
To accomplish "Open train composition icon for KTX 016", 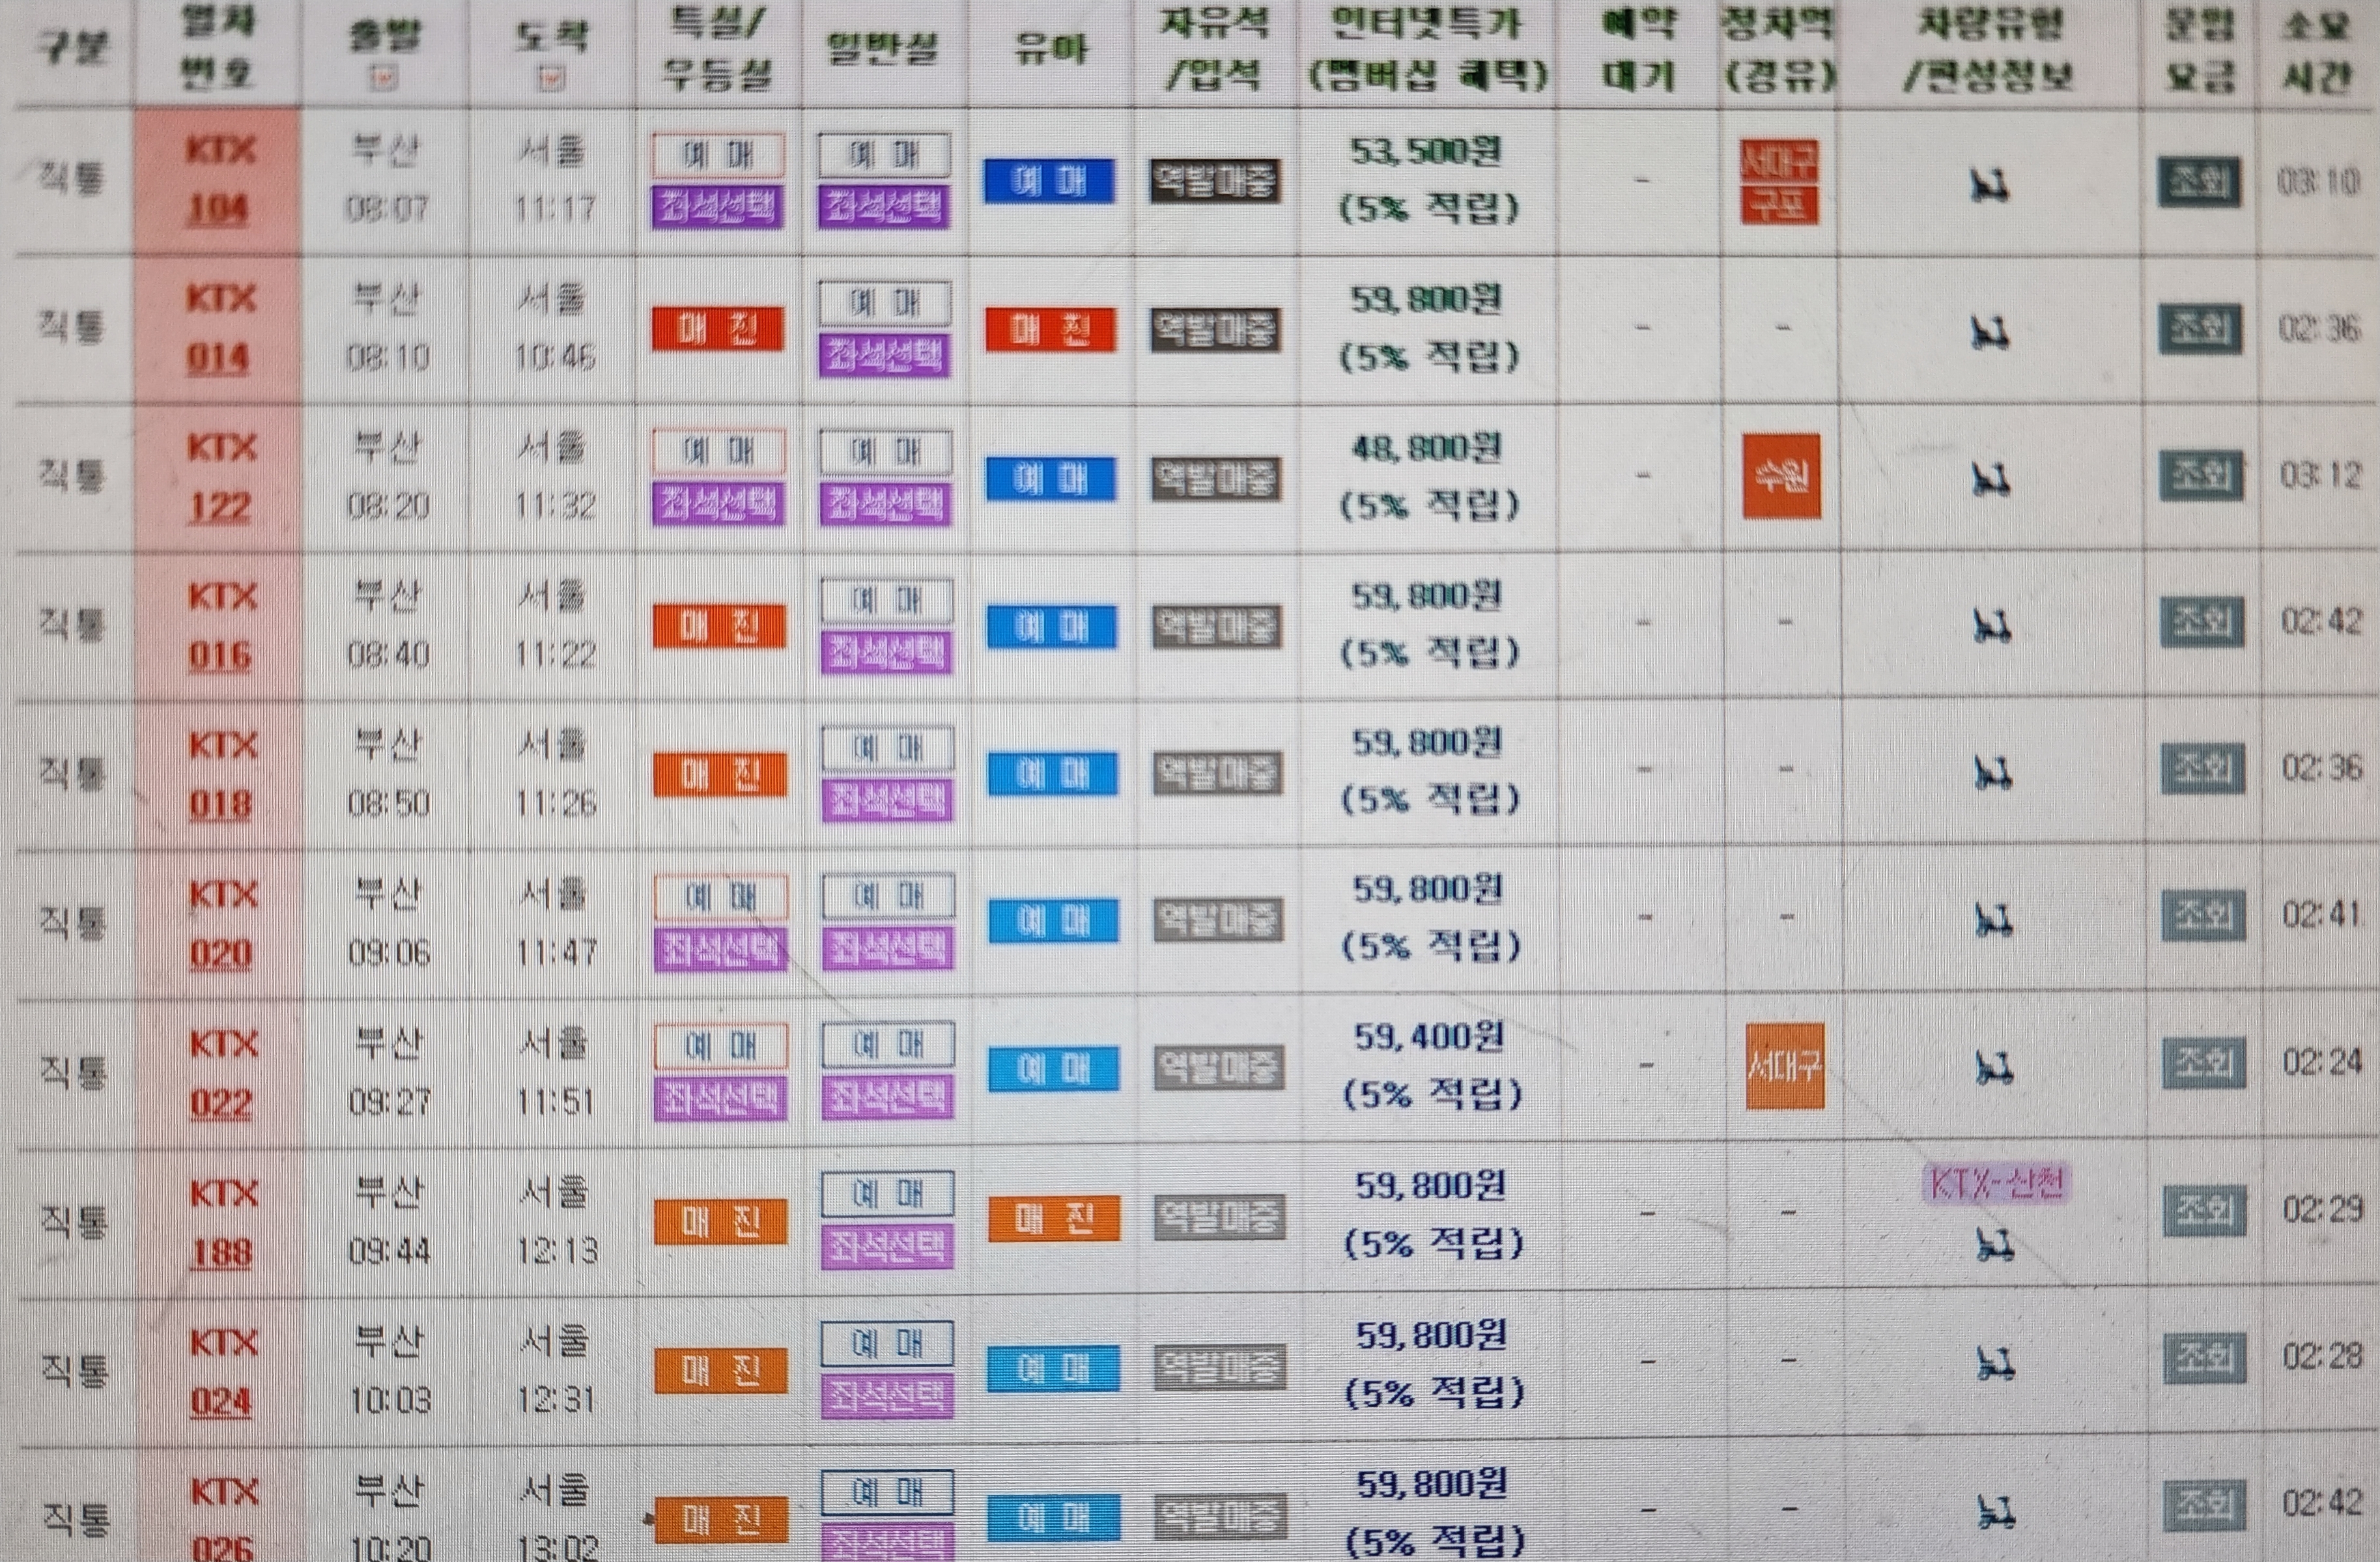I will [x=1991, y=627].
